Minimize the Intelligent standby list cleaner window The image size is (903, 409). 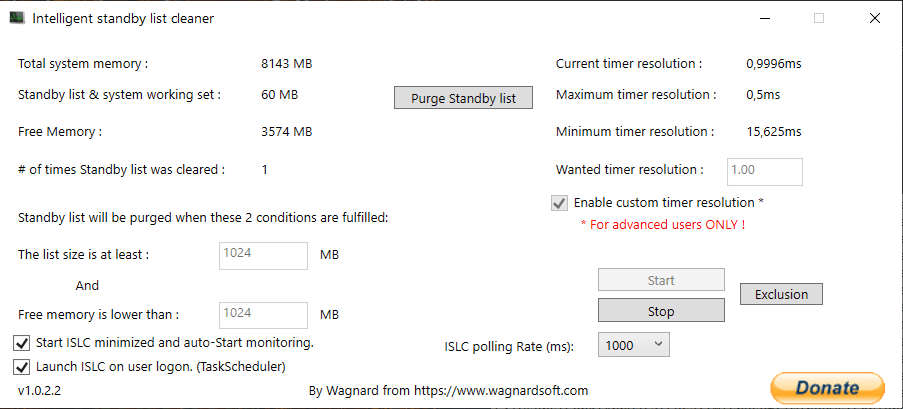pyautogui.click(x=764, y=18)
